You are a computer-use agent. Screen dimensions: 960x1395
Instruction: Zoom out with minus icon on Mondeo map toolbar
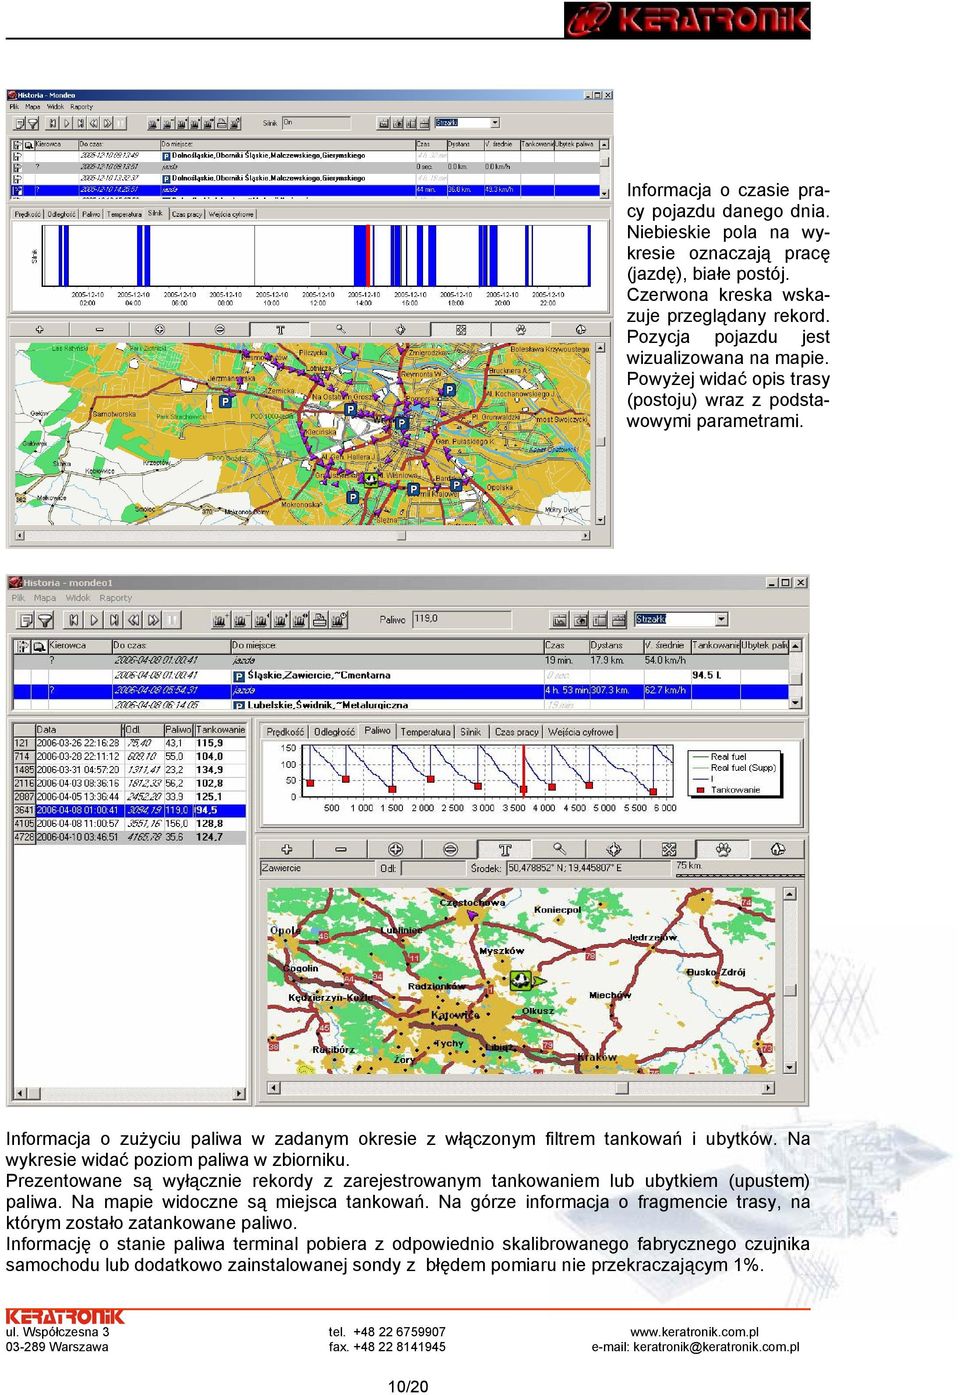click(99, 329)
